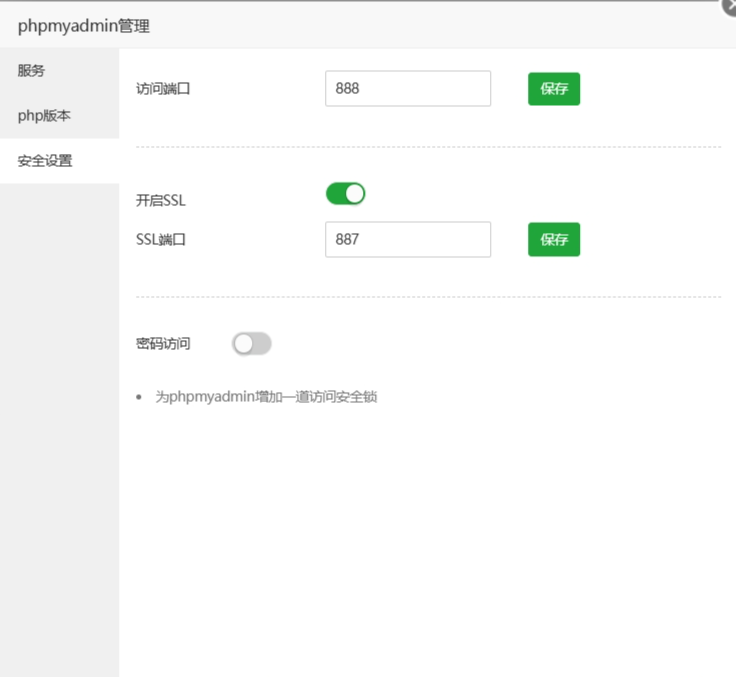Click the phpmyadmin管理 title text
The image size is (736, 677).
click(x=84, y=26)
